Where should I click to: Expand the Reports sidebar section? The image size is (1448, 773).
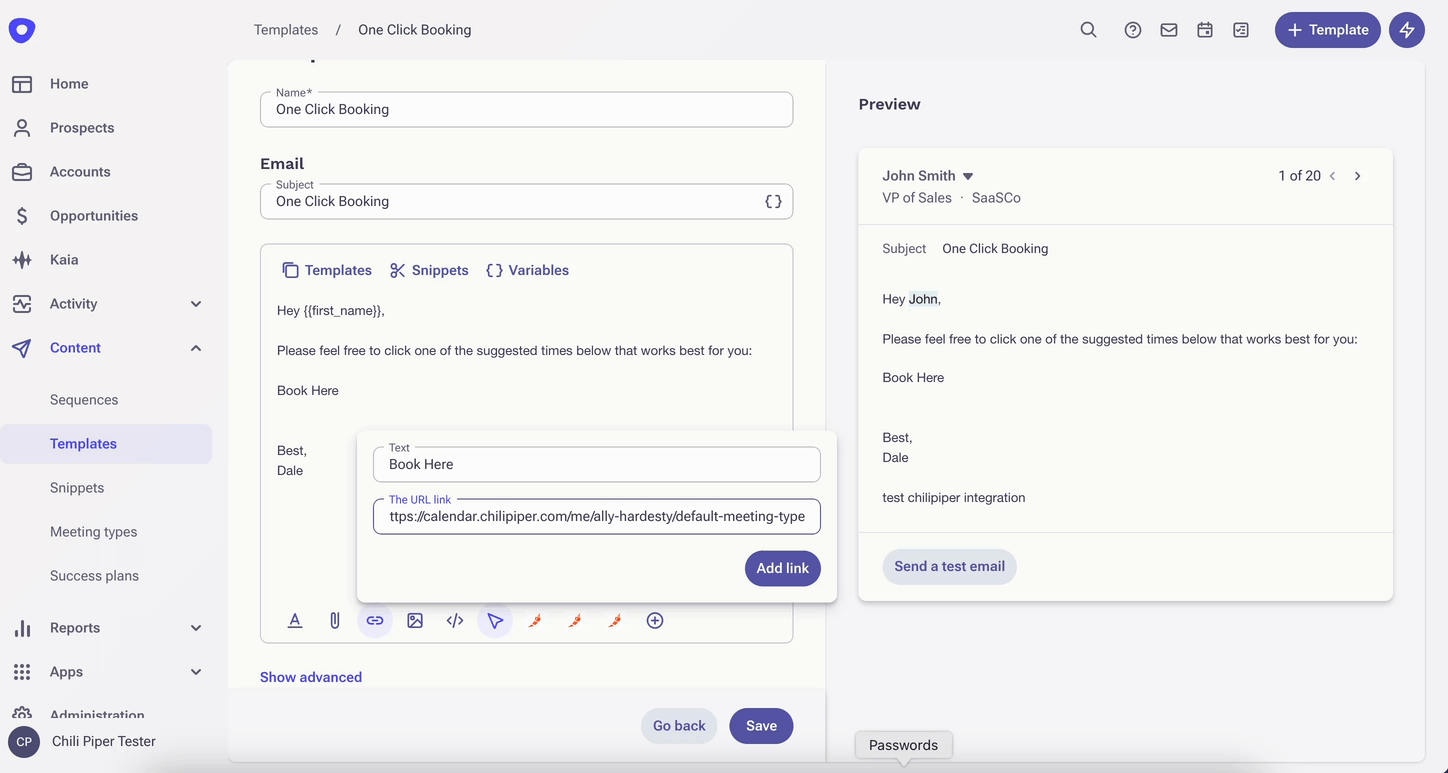click(x=196, y=628)
